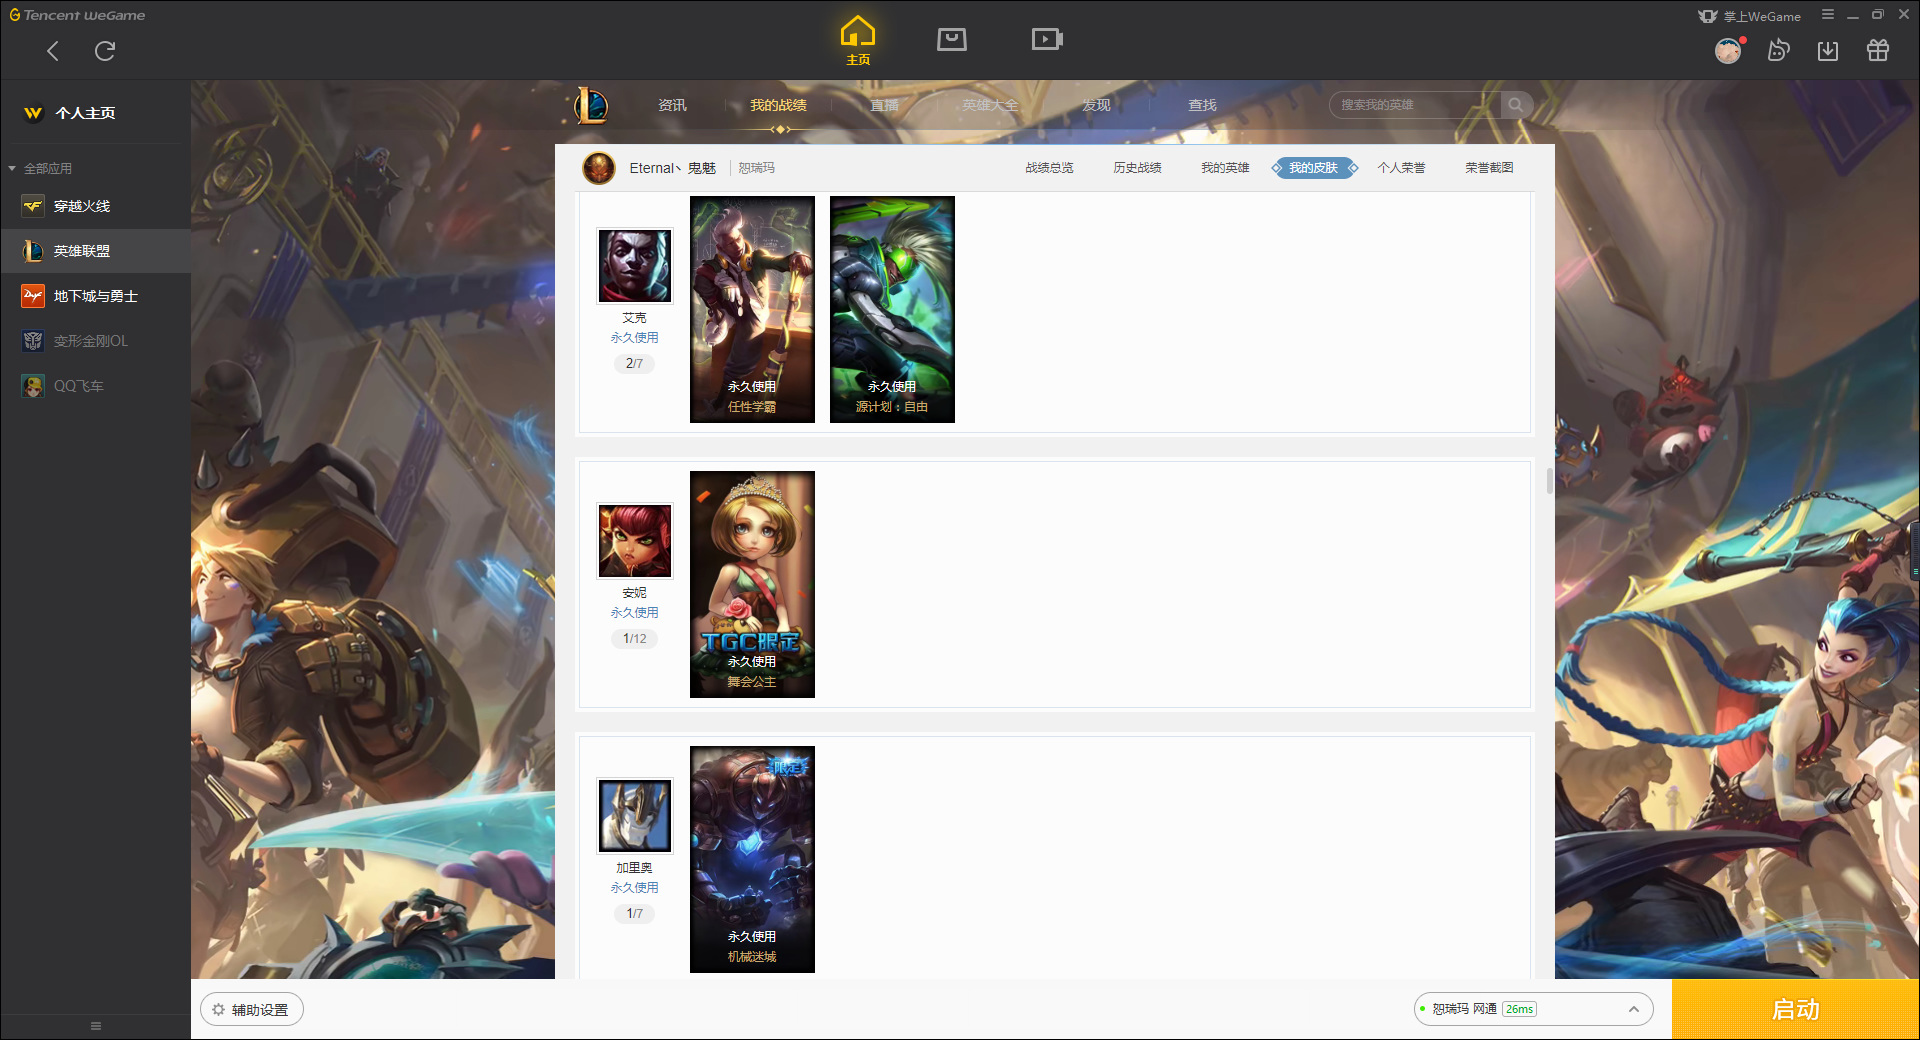This screenshot has width=1920, height=1040.
Task: Open the 机械迷城 skin card
Action: click(x=752, y=859)
